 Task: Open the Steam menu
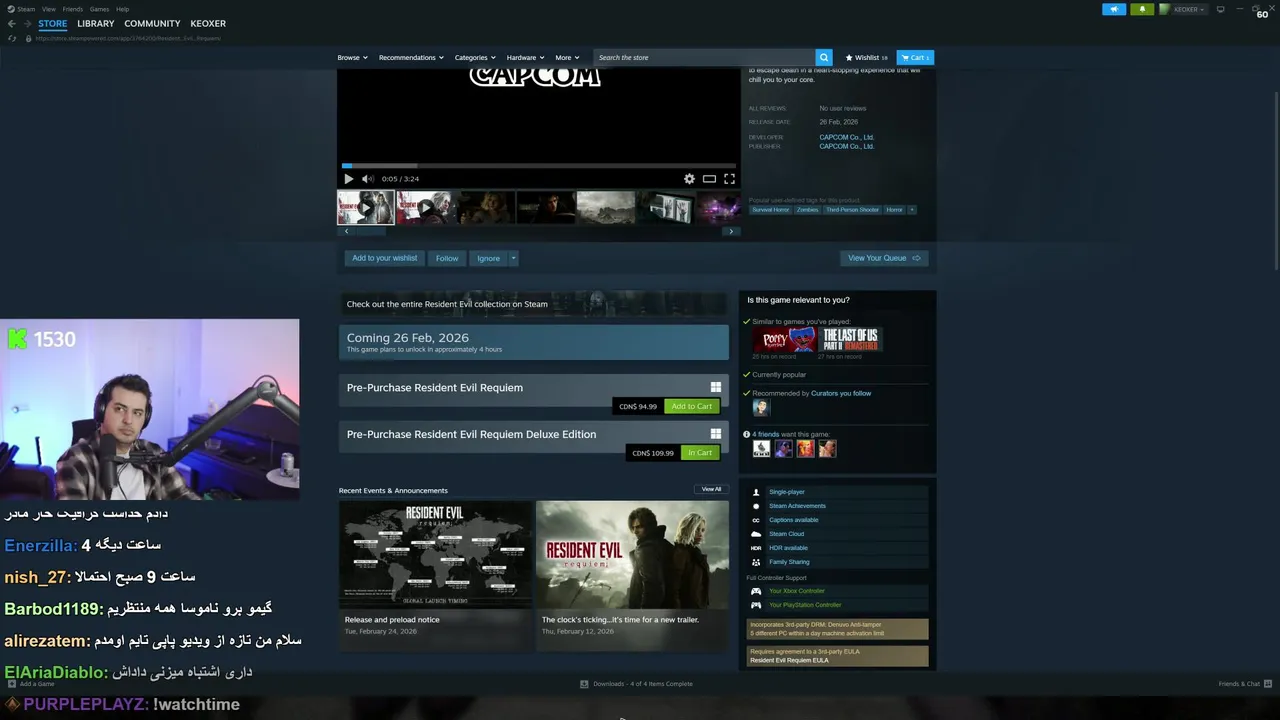click(22, 9)
